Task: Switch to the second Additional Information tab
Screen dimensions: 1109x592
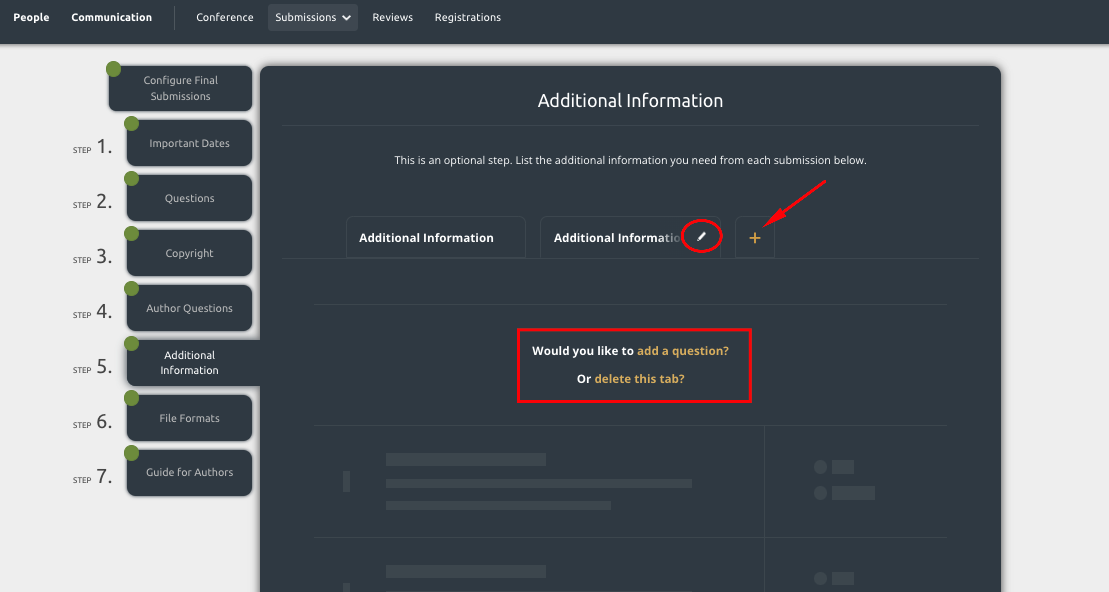Action: pos(615,238)
